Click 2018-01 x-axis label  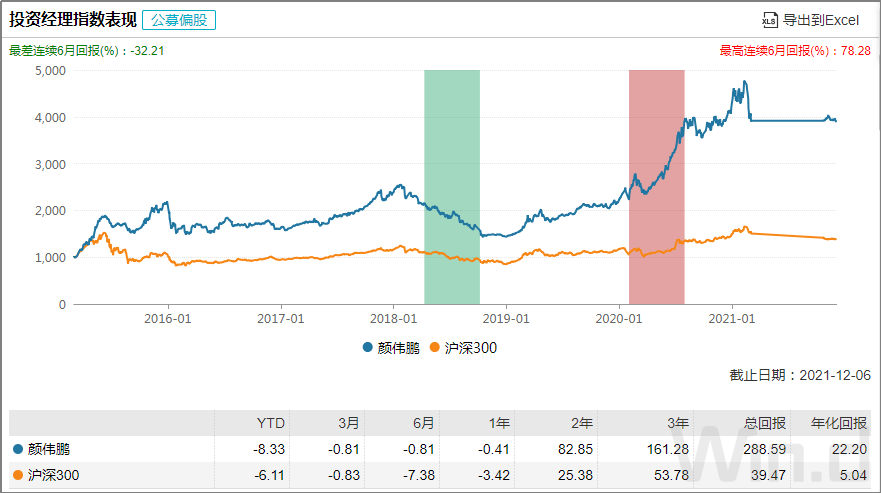(393, 319)
